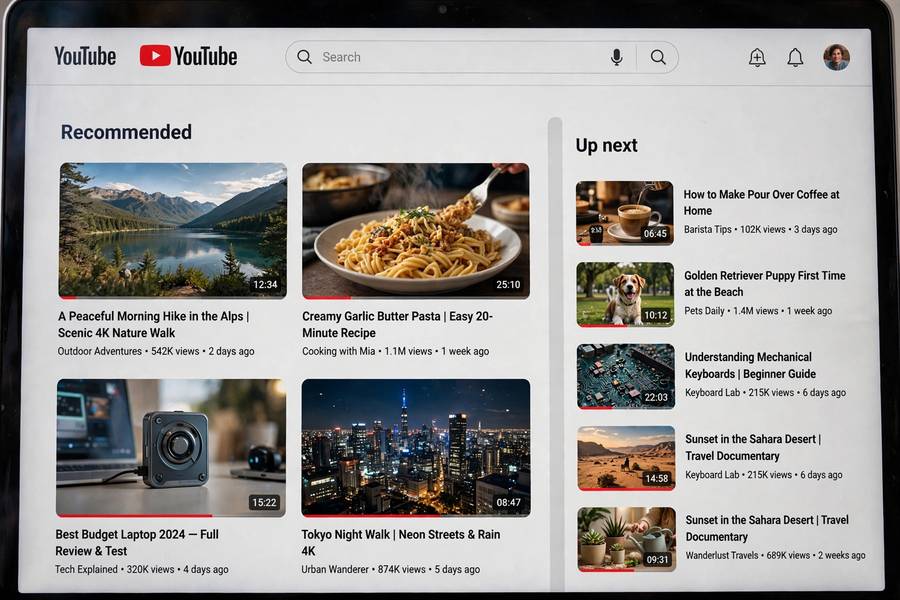Click the red progress bar on puppy thumbnail
Viewport: 900px width, 600px height.
point(602,325)
